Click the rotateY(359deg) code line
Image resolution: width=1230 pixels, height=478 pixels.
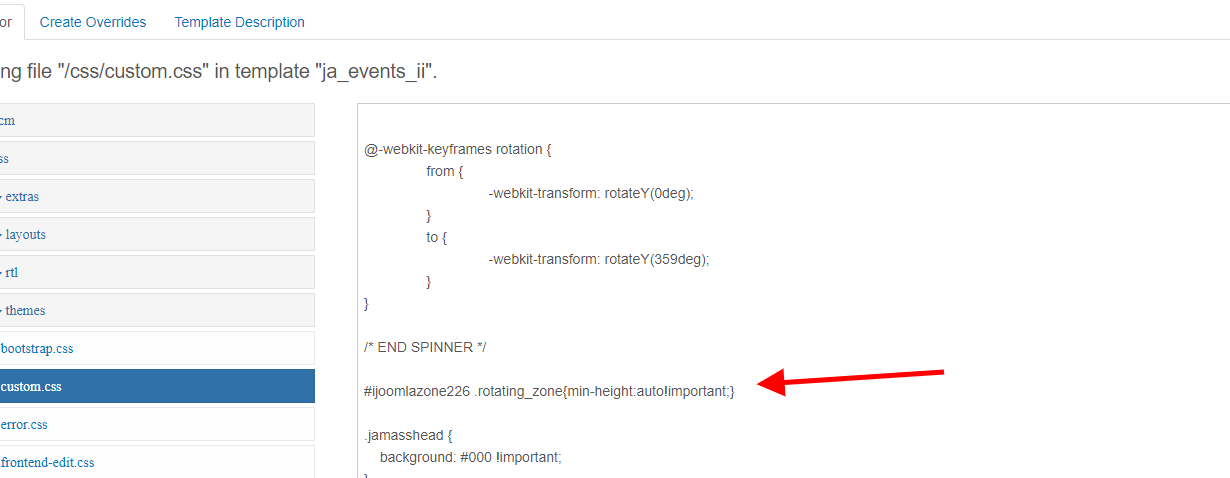coord(598,259)
